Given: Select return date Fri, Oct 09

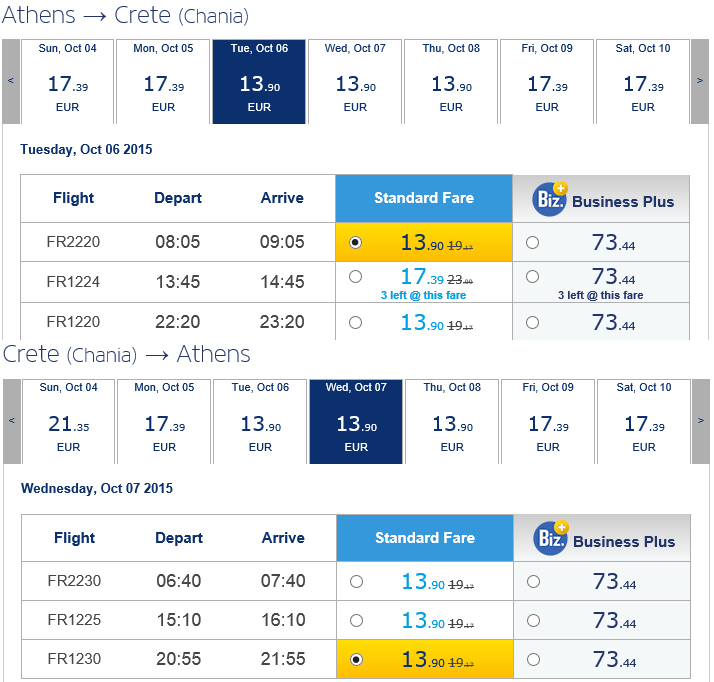Looking at the screenshot, I should coord(548,421).
